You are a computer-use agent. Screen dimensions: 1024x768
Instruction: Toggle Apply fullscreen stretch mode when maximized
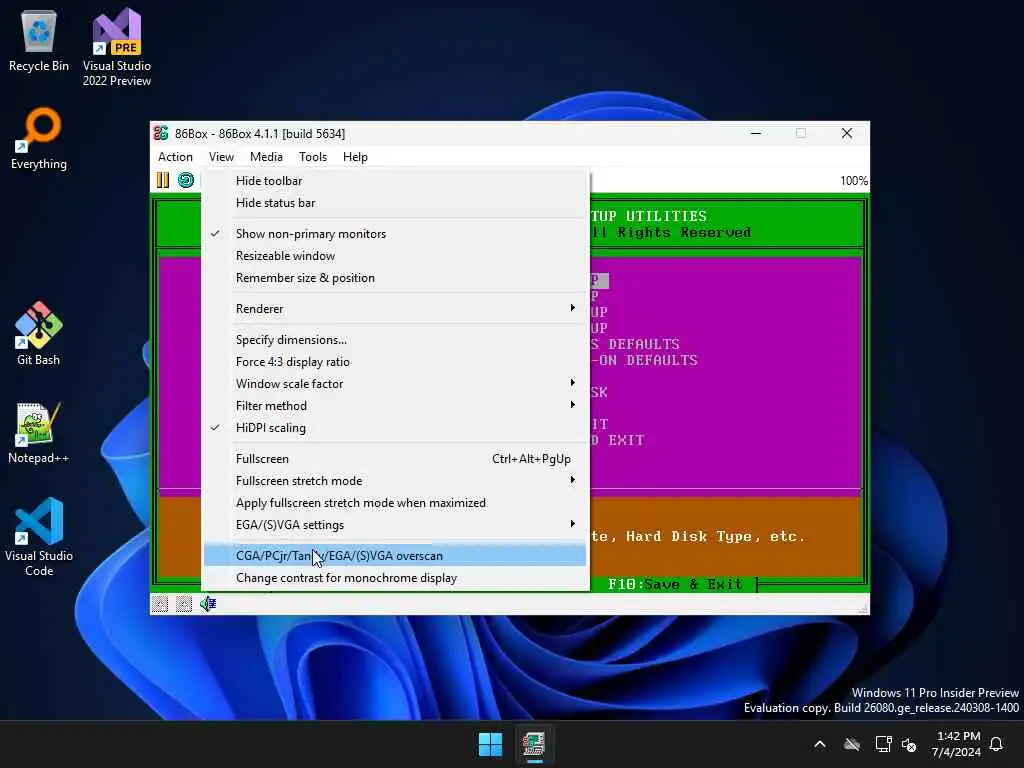(x=394, y=503)
